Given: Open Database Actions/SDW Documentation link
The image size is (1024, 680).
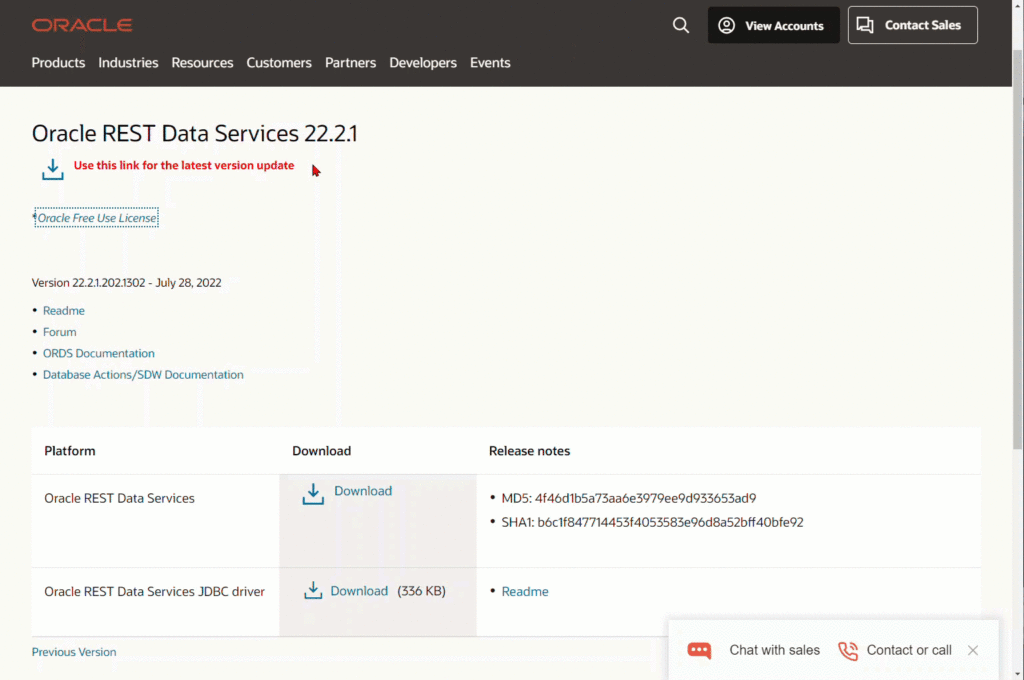Looking at the screenshot, I should click(143, 375).
